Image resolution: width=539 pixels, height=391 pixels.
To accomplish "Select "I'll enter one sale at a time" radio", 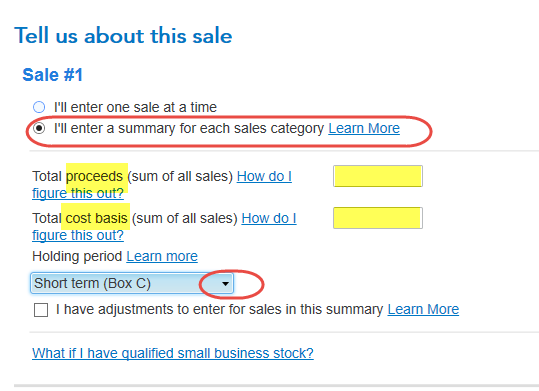I will 39,107.
